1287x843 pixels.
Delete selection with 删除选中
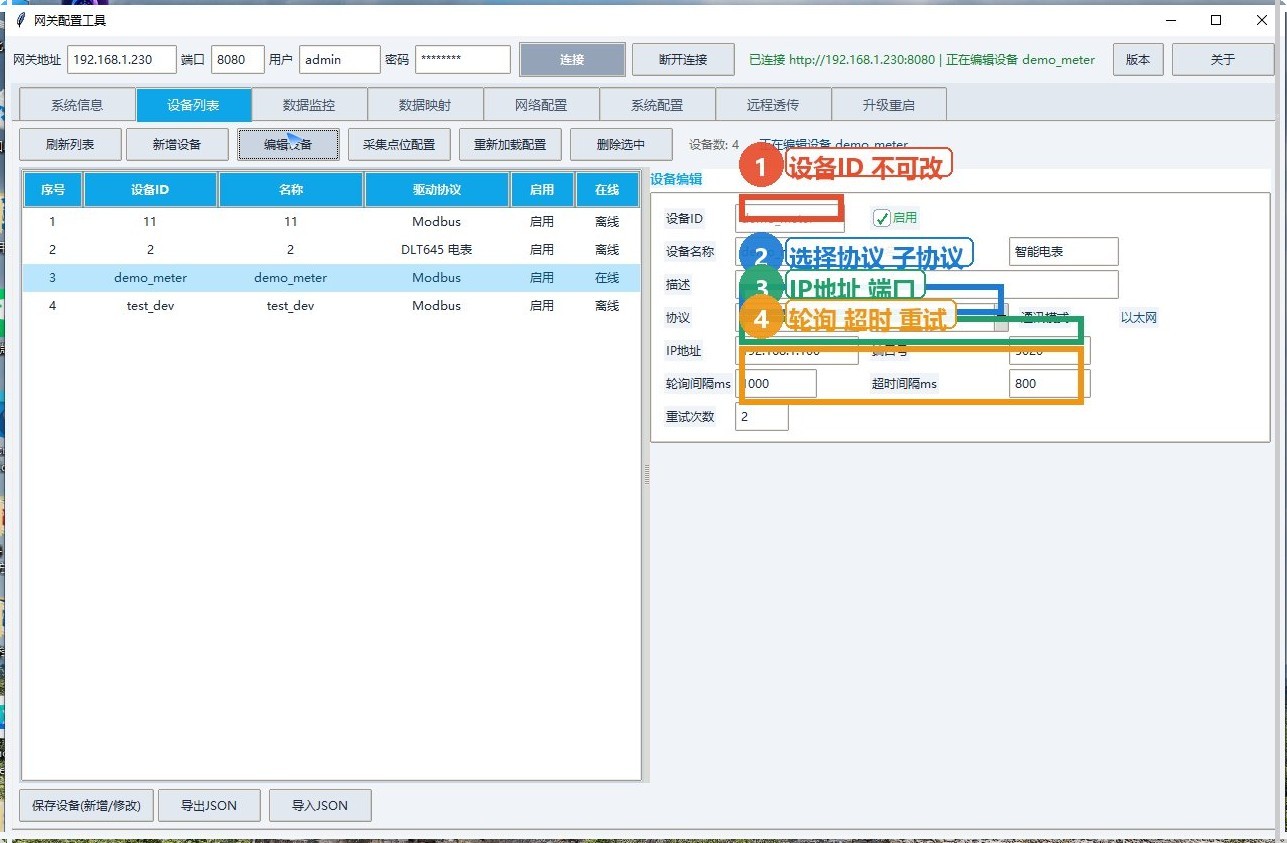621,144
